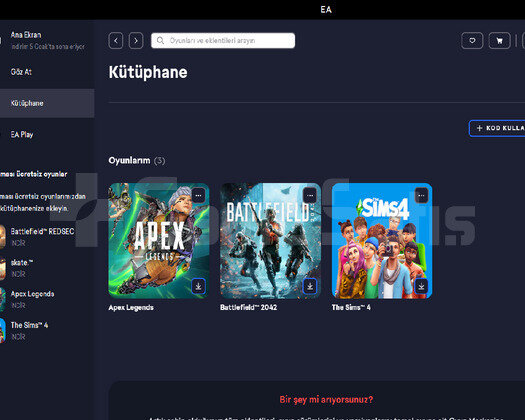The height and width of the screenshot is (420, 525).
Task: Download The Sims 4 via its download icon
Action: point(422,286)
